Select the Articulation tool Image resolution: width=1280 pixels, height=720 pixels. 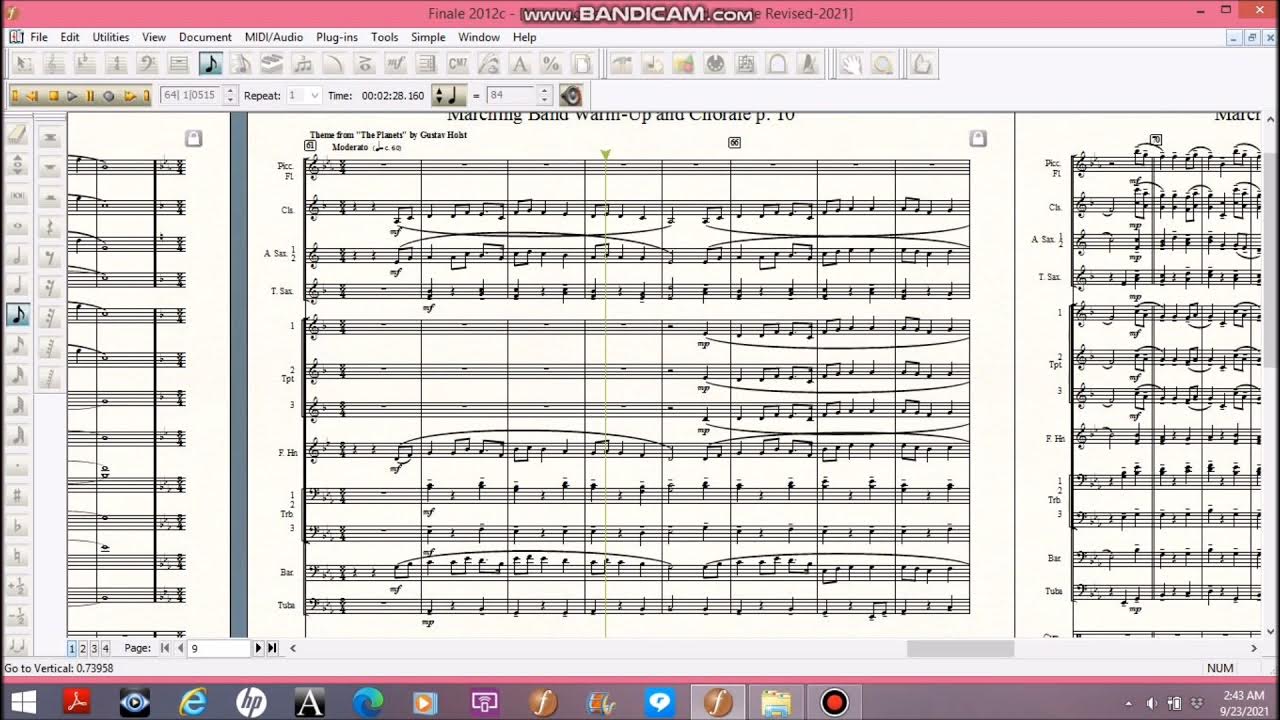[x=364, y=64]
